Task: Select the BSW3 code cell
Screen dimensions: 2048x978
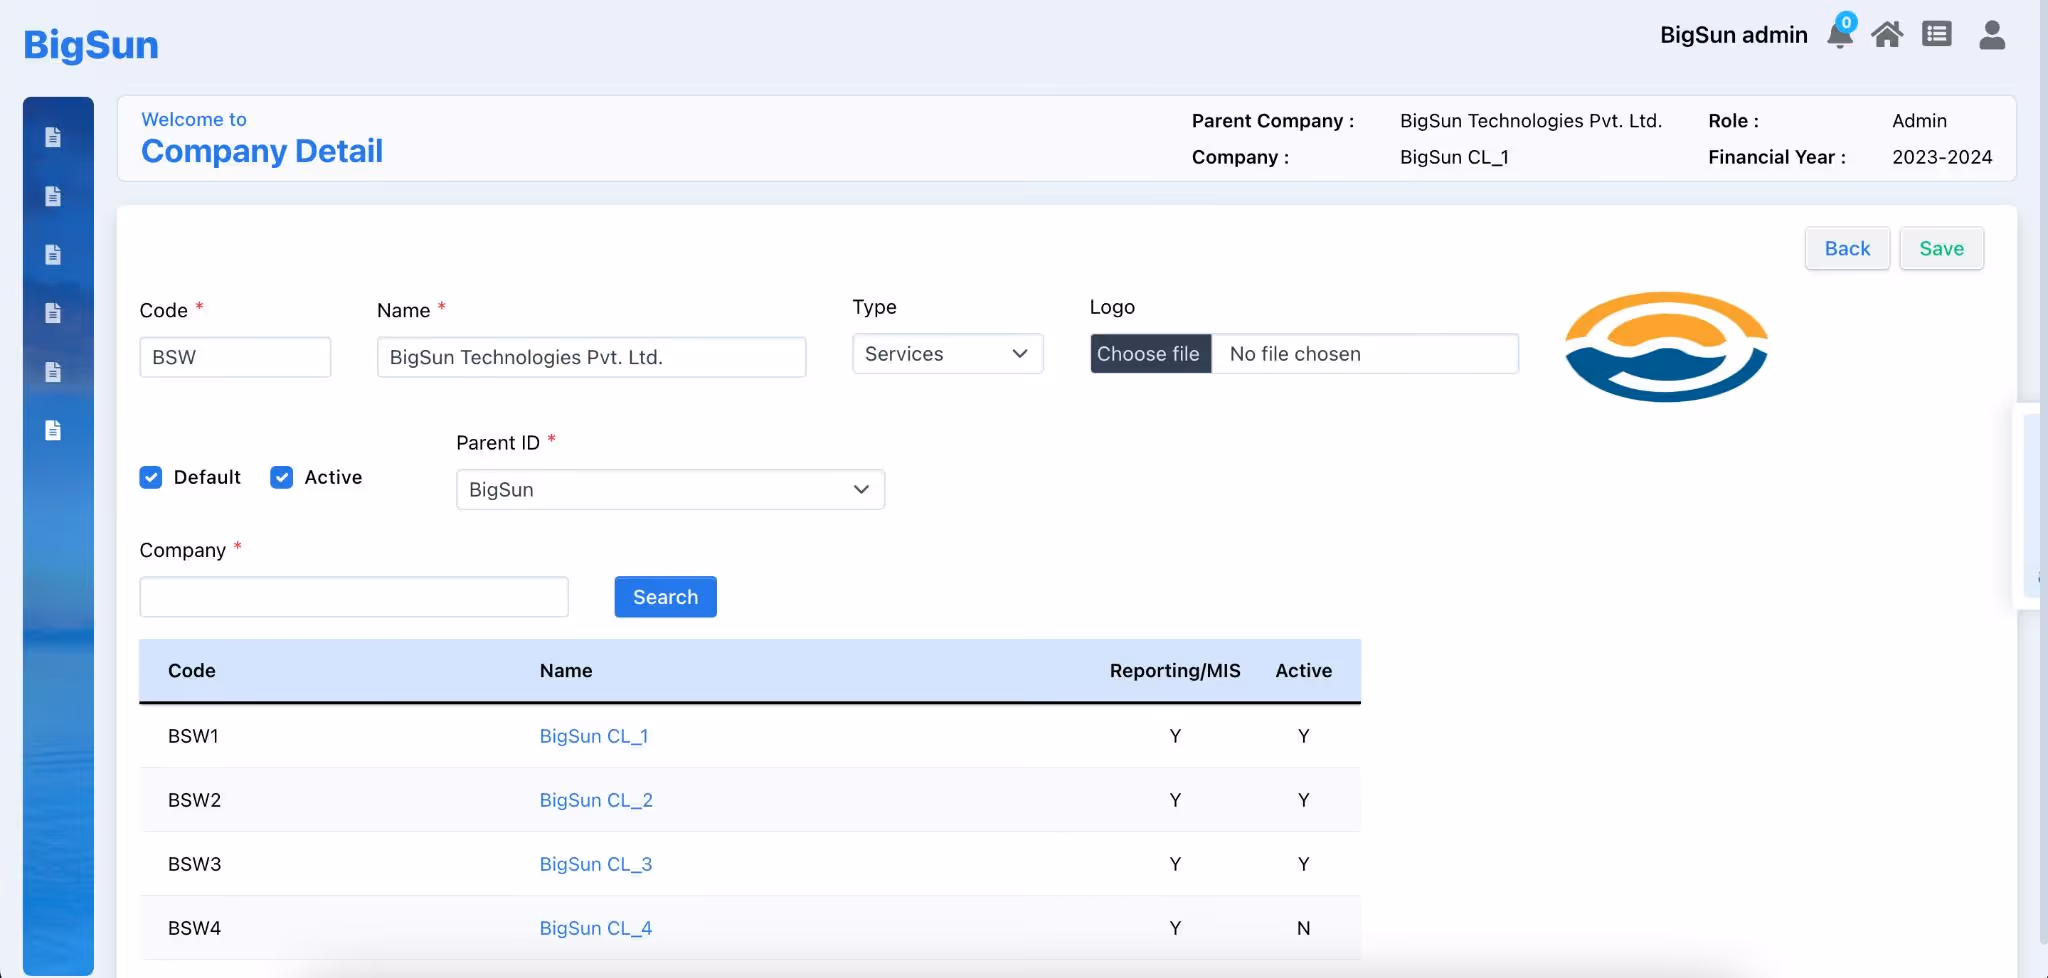Action: (194, 864)
